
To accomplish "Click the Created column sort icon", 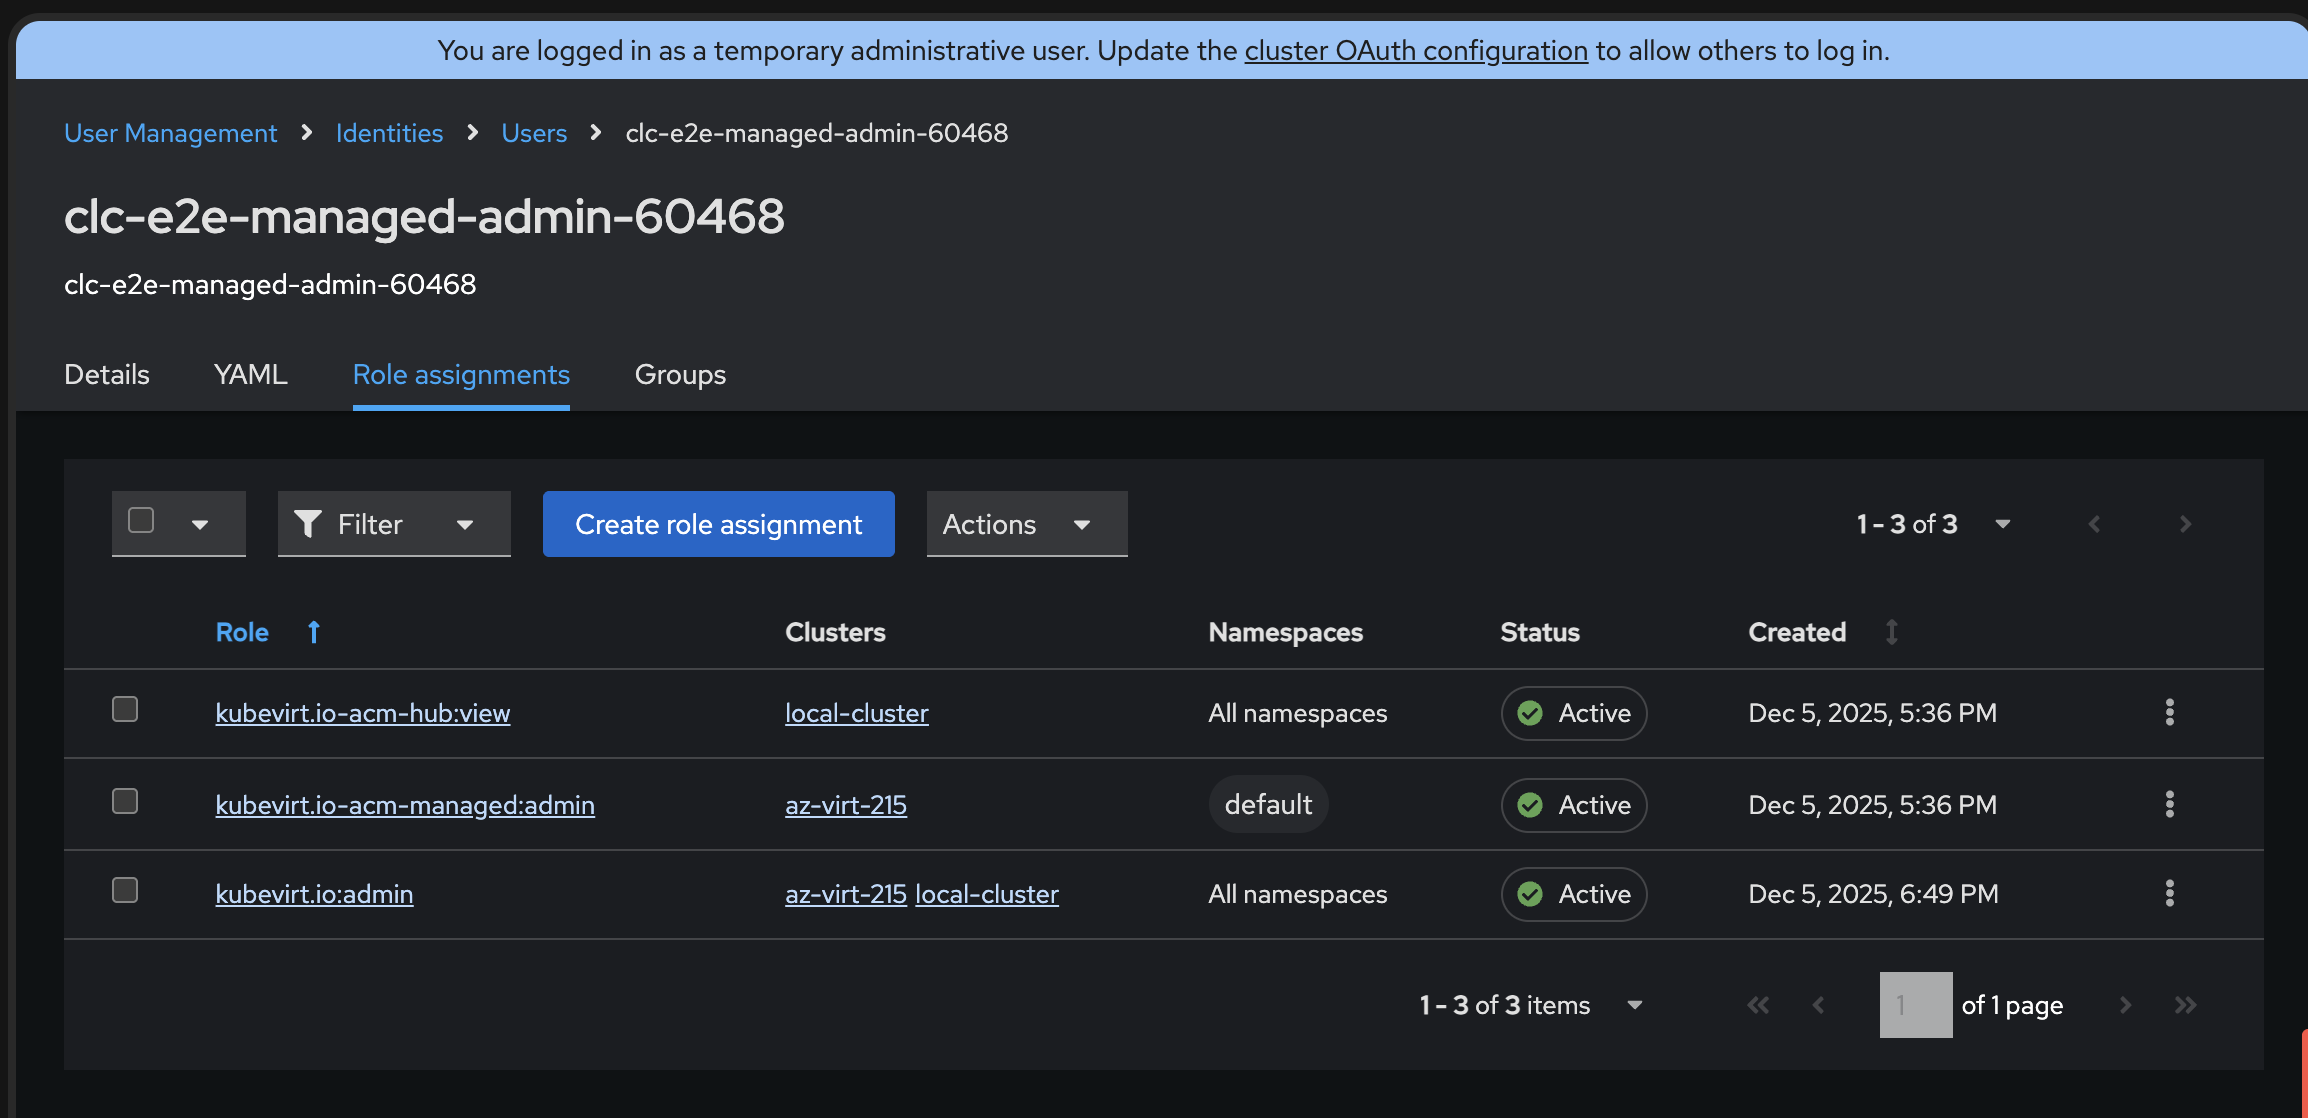I will [1891, 632].
